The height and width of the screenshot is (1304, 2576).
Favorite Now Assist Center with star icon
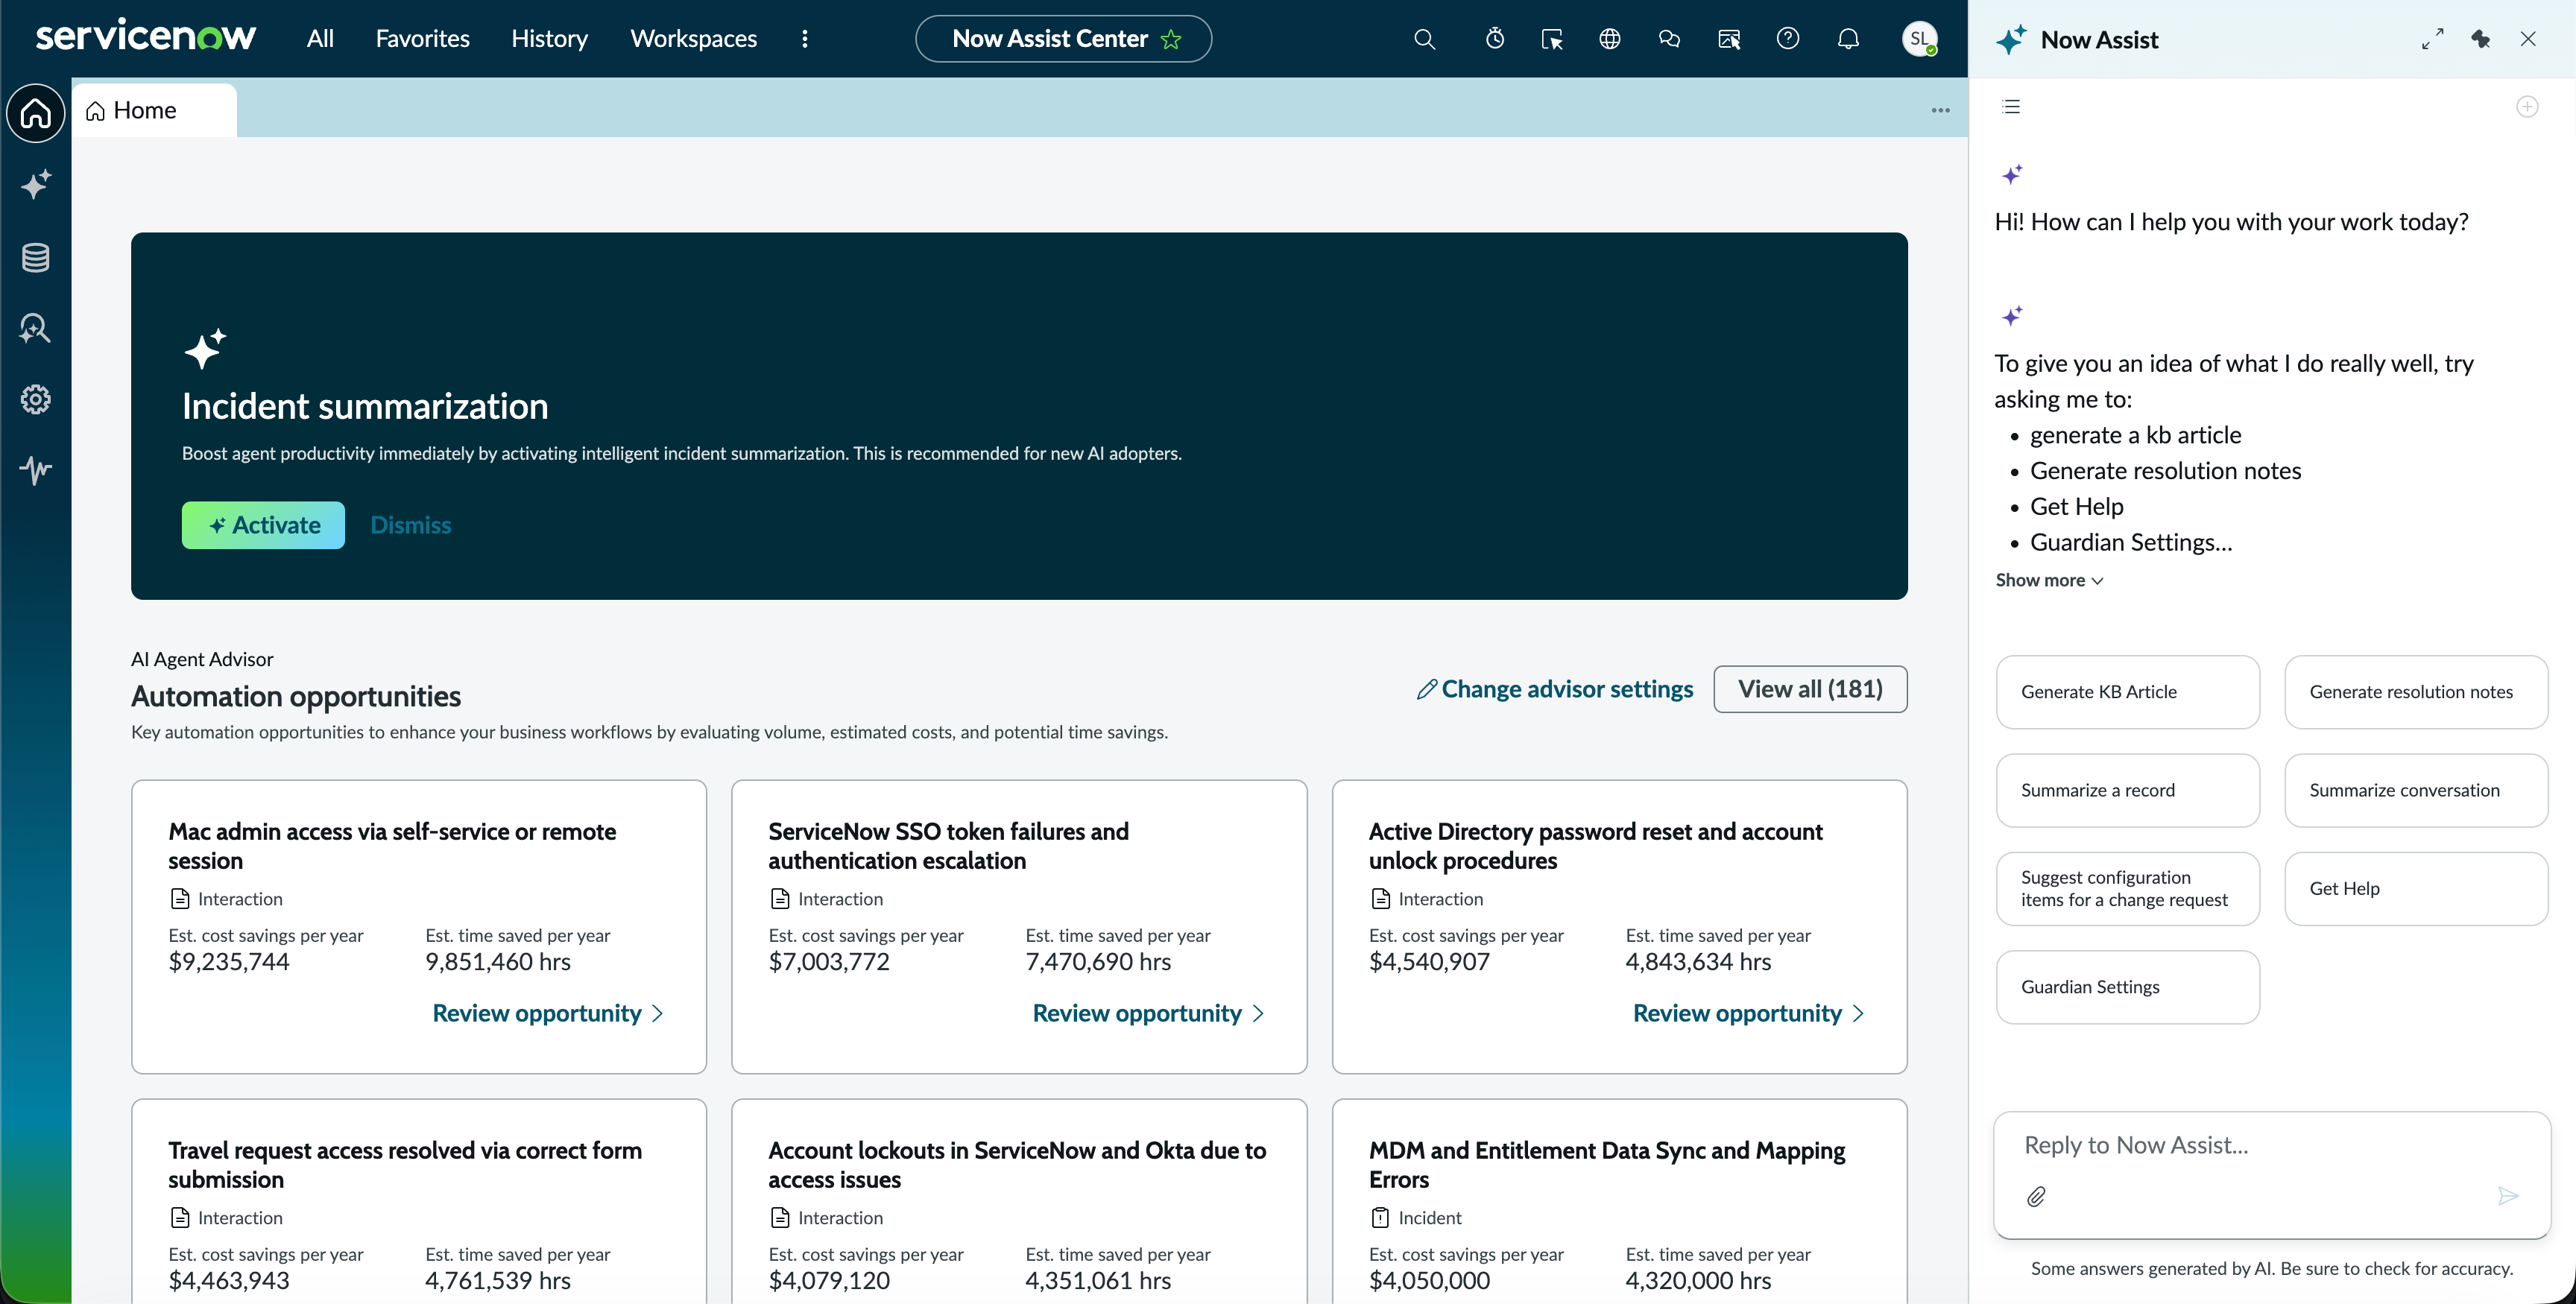1171,39
